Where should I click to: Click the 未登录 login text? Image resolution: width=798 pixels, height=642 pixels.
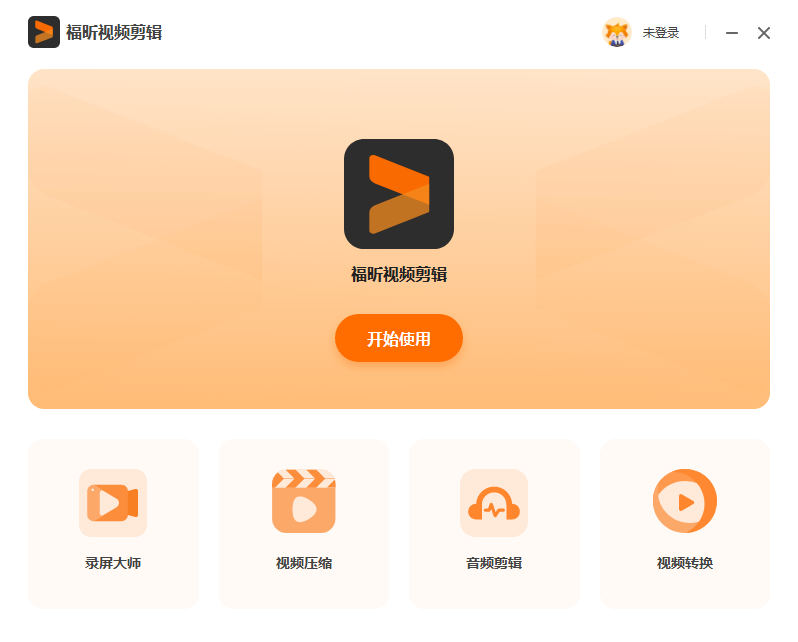(x=661, y=33)
